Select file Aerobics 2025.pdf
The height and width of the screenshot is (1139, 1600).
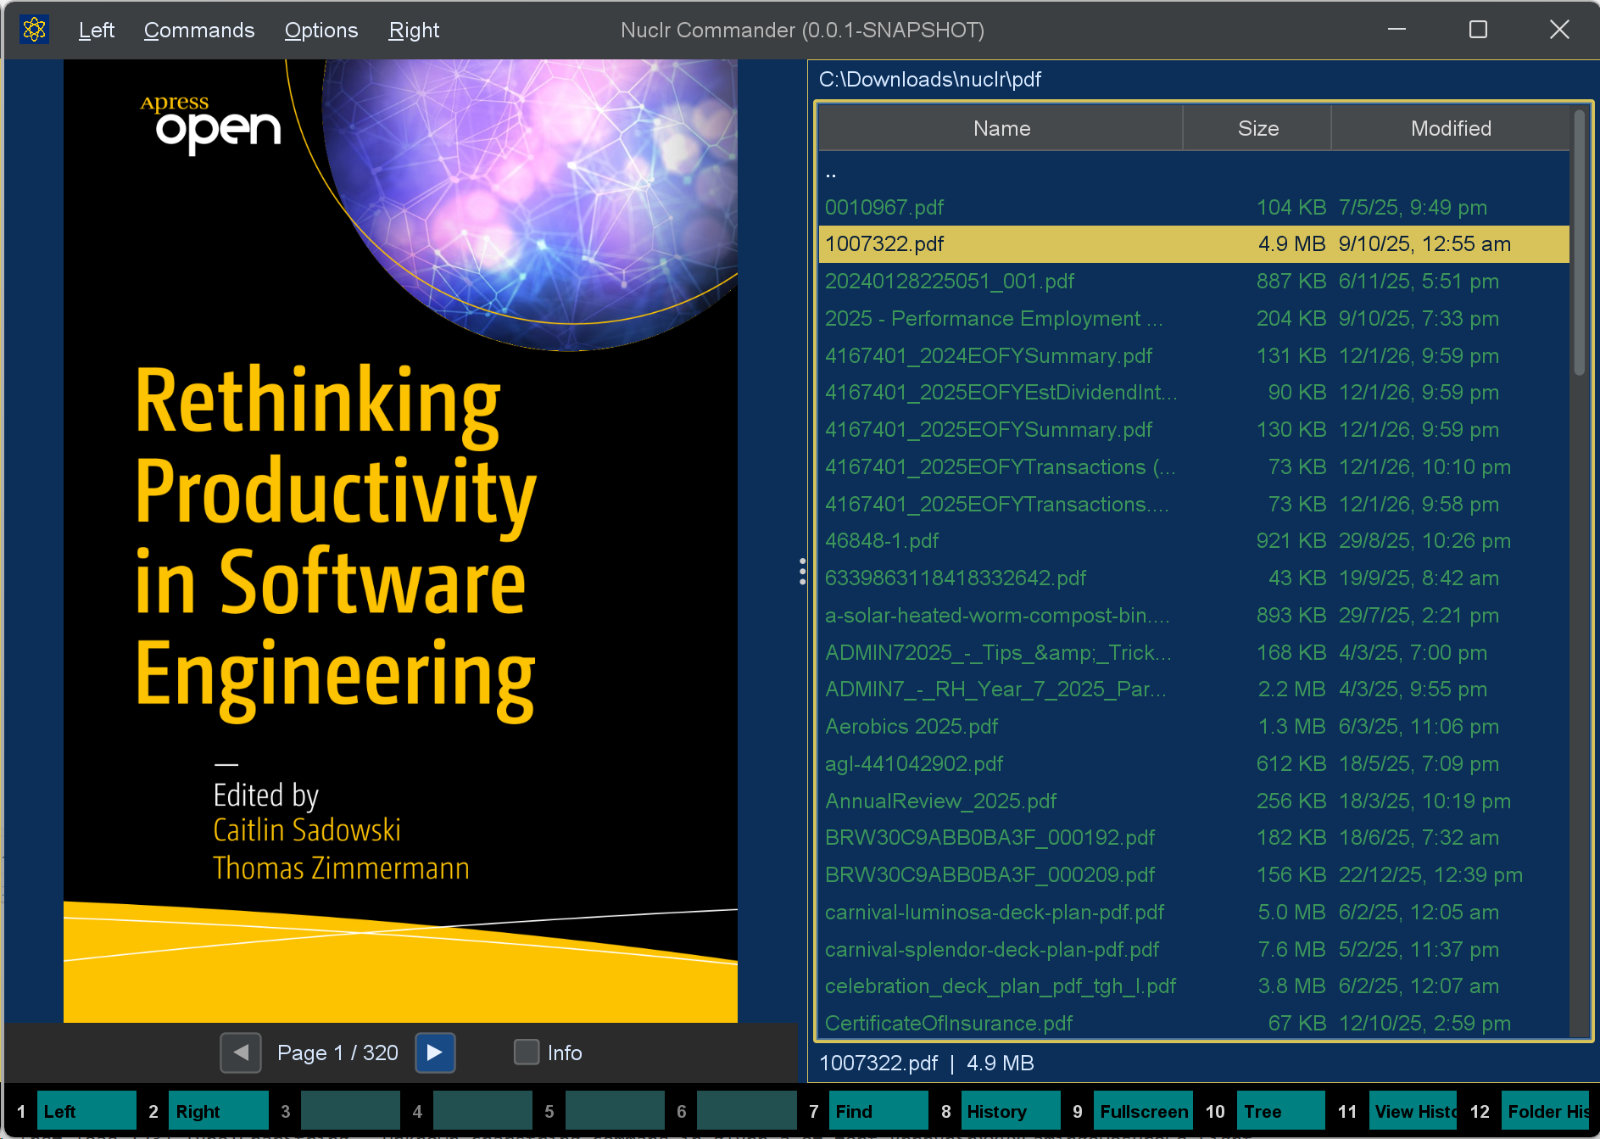point(1194,726)
